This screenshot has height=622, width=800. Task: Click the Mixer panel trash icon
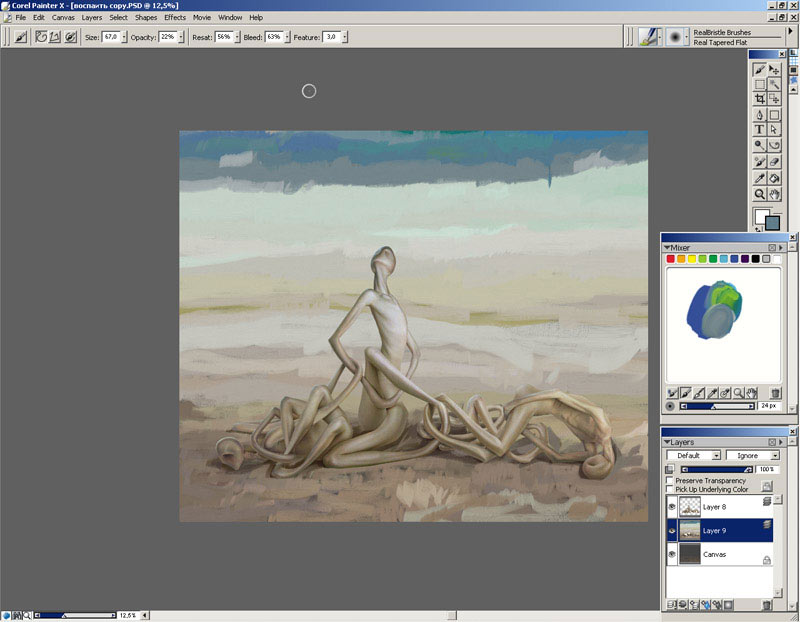(x=775, y=393)
